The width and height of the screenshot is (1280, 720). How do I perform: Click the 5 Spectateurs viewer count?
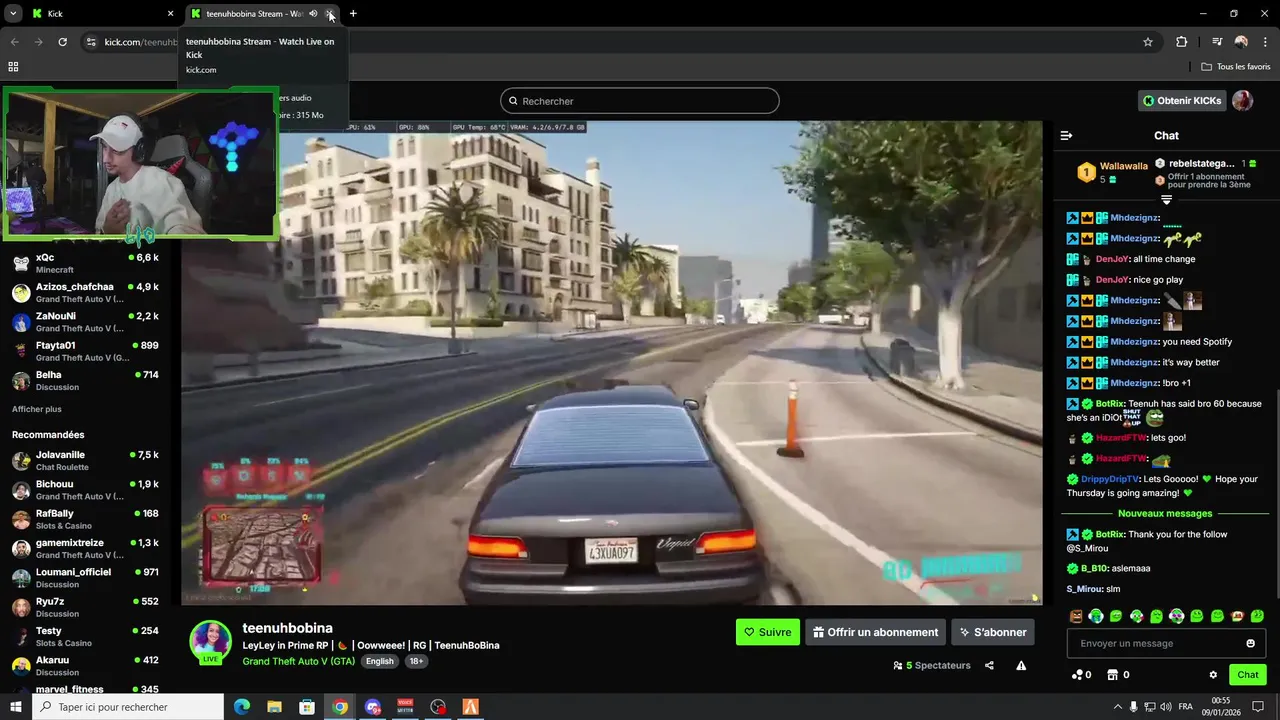tap(931, 665)
